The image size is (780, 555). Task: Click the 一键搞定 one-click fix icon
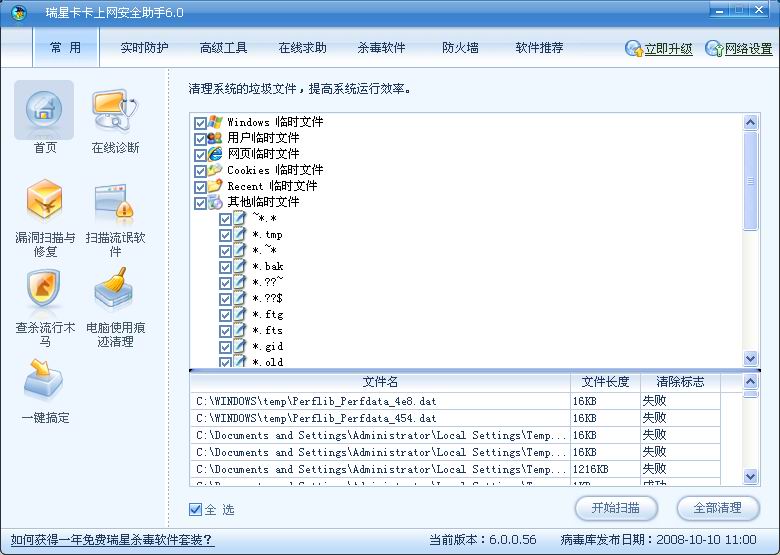pyautogui.click(x=44, y=380)
